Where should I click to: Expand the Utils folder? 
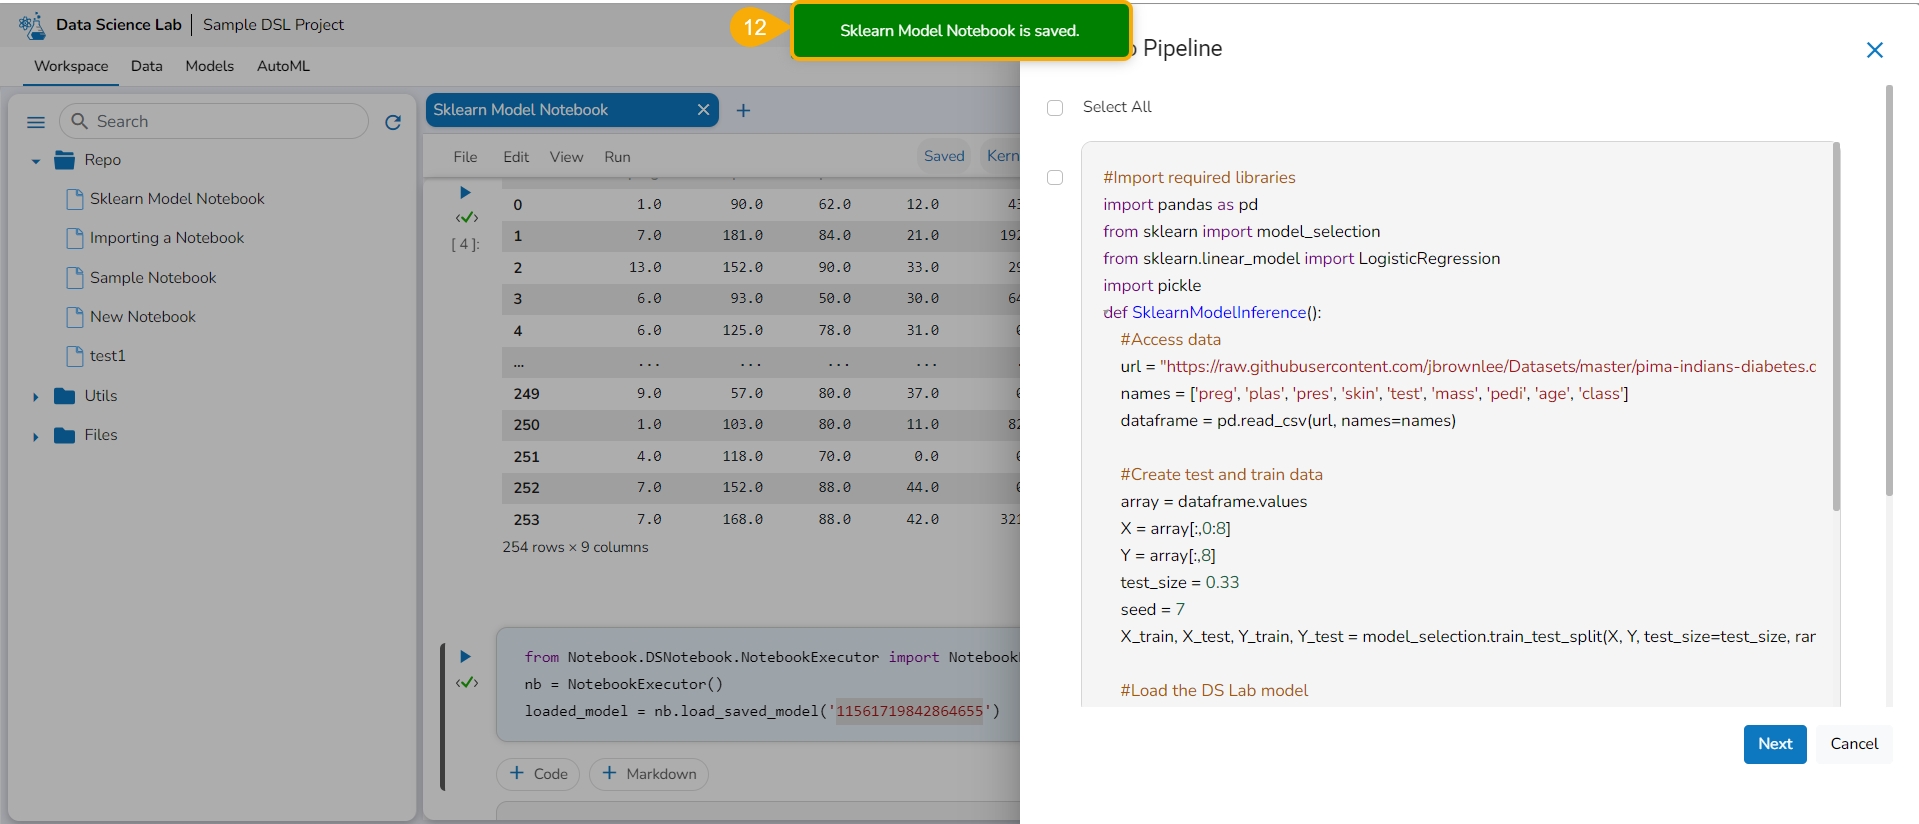(36, 397)
